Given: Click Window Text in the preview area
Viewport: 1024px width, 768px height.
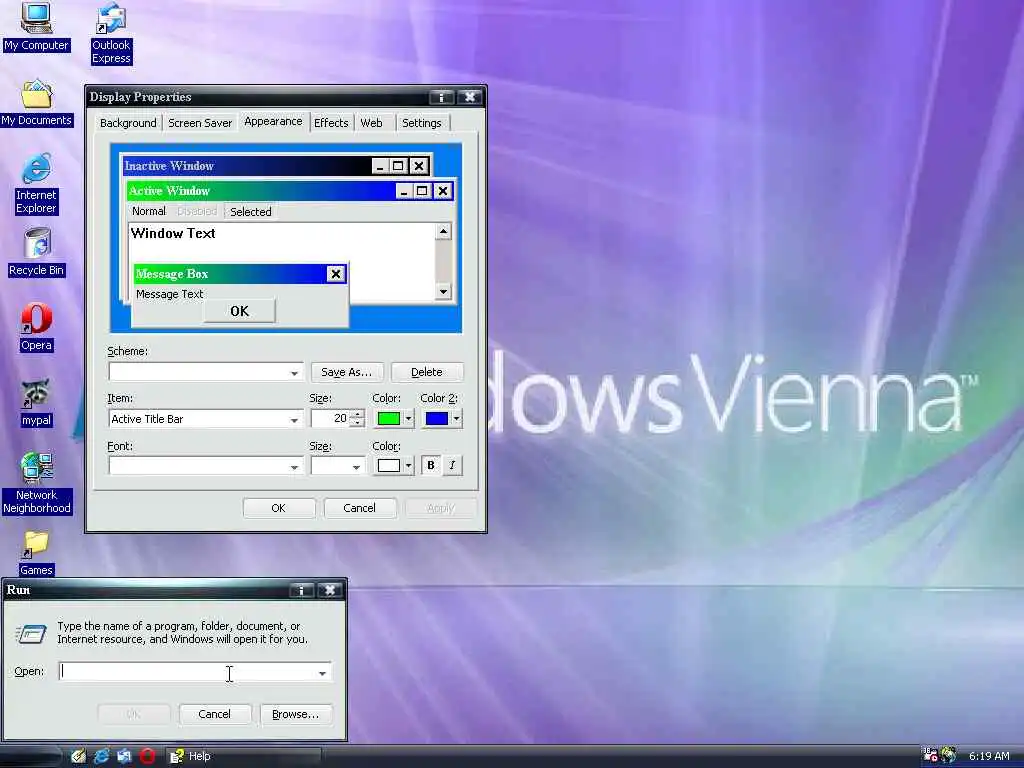Looking at the screenshot, I should [173, 233].
